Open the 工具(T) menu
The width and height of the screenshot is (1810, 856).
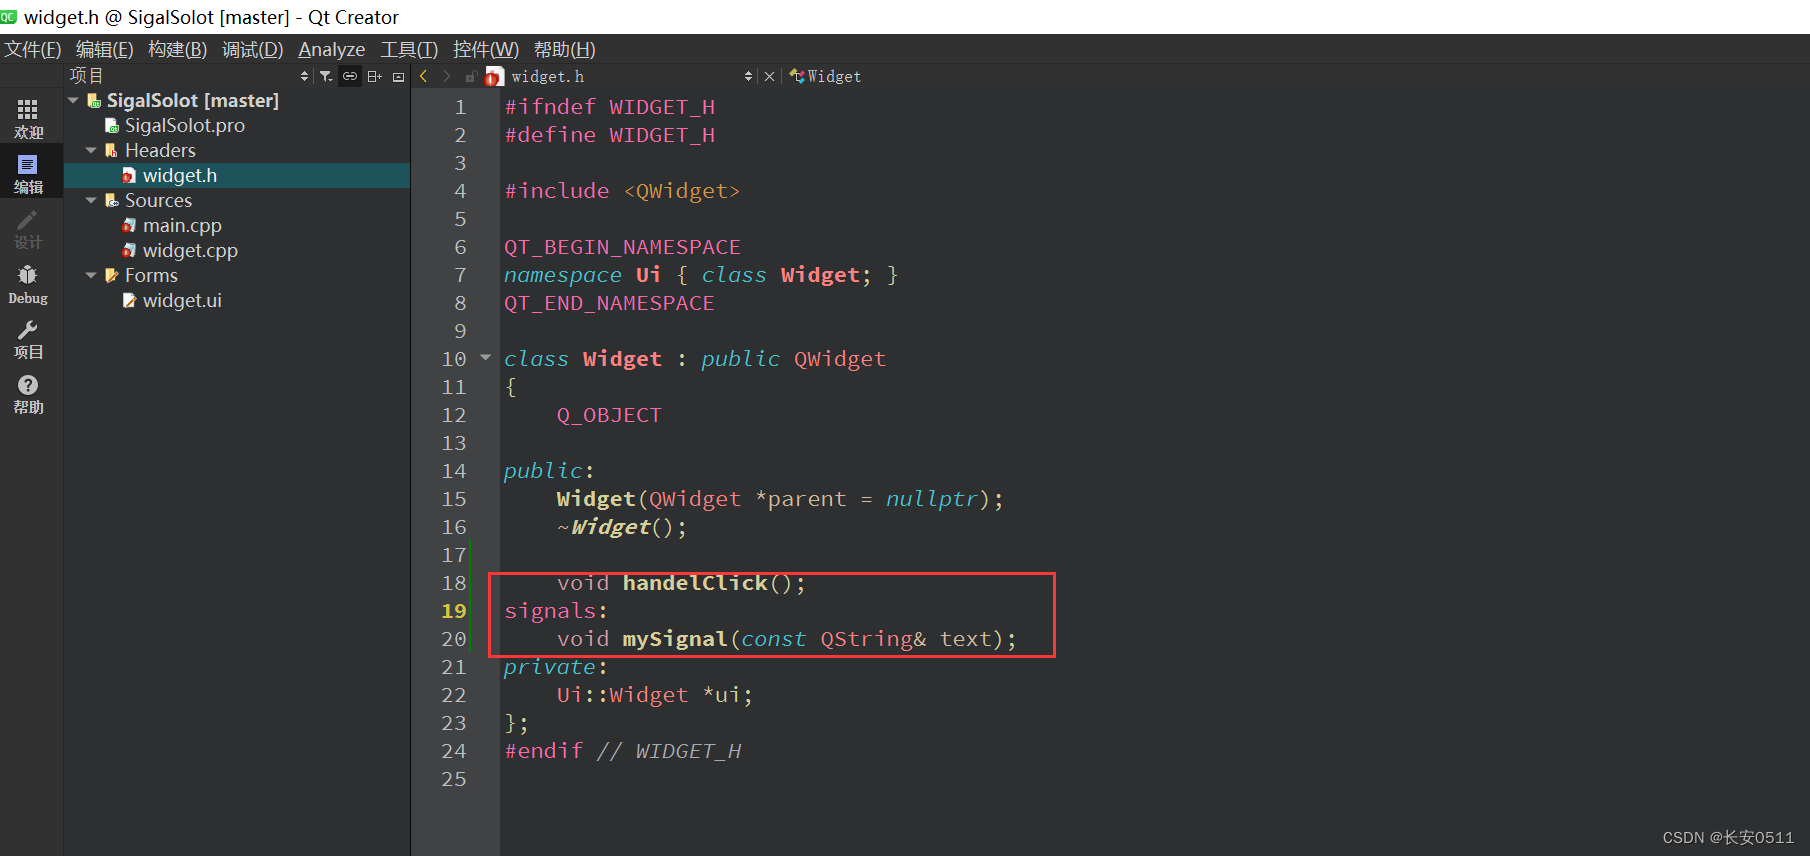(409, 49)
